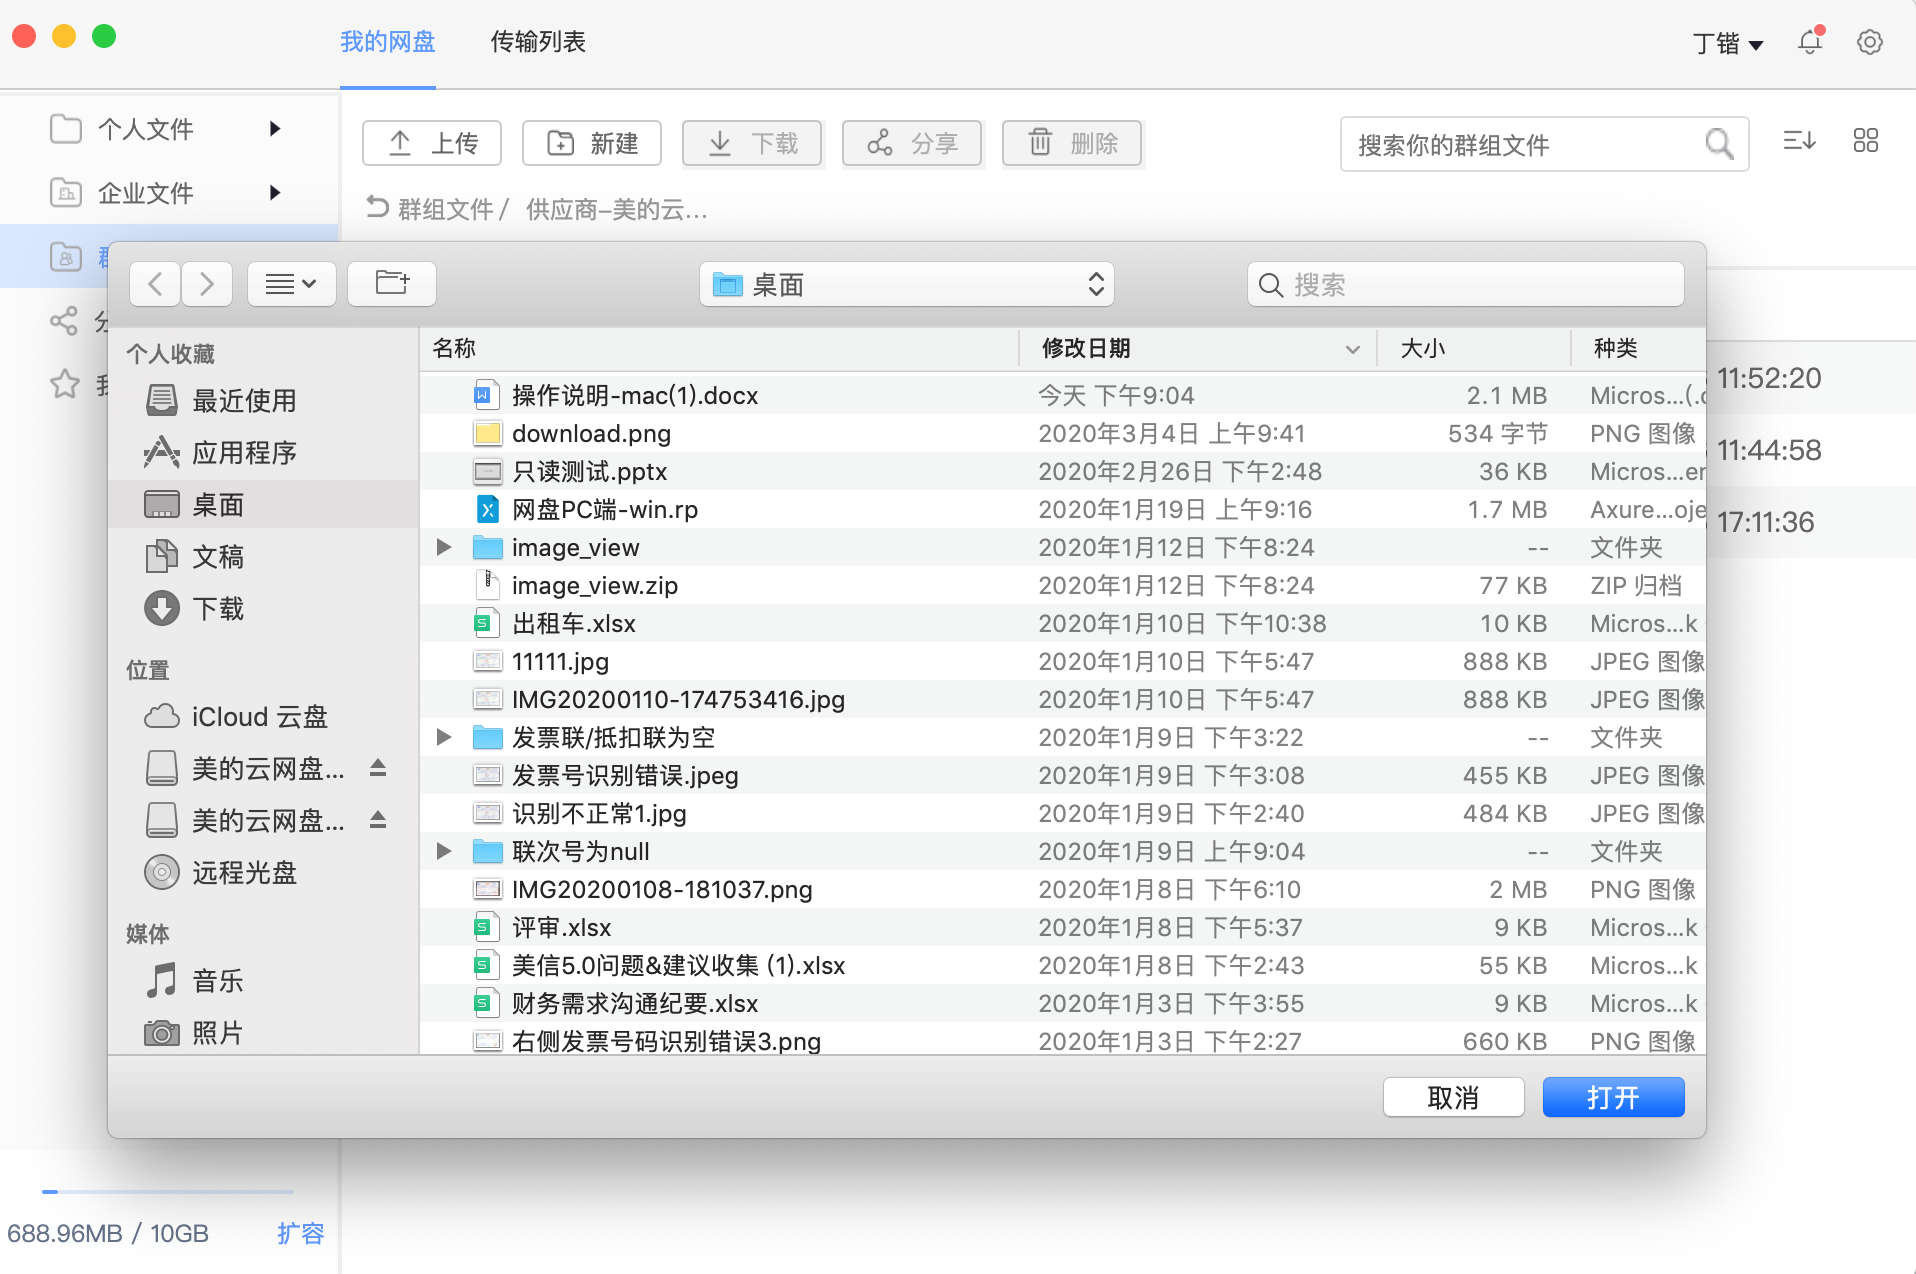Screen dimensions: 1916x1274
Task: Open the list view options dropdown
Action: 291,284
